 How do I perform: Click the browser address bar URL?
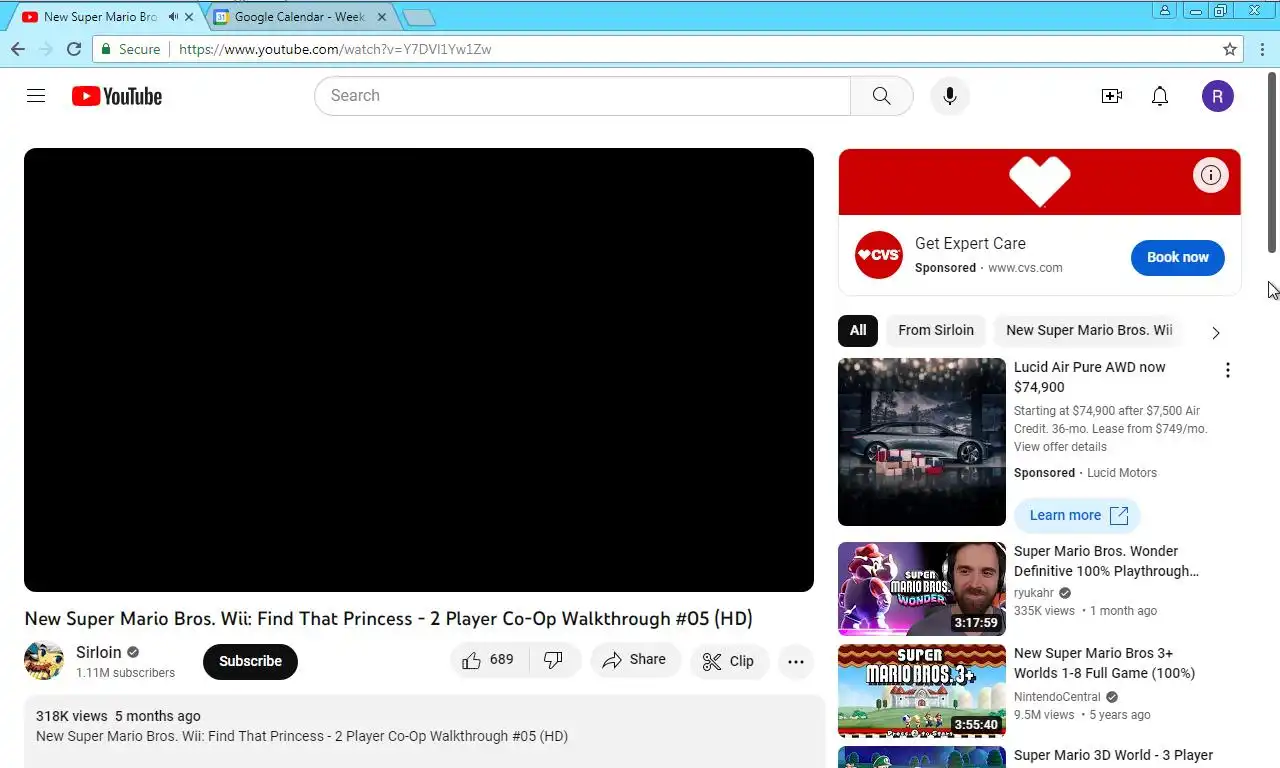tap(334, 49)
